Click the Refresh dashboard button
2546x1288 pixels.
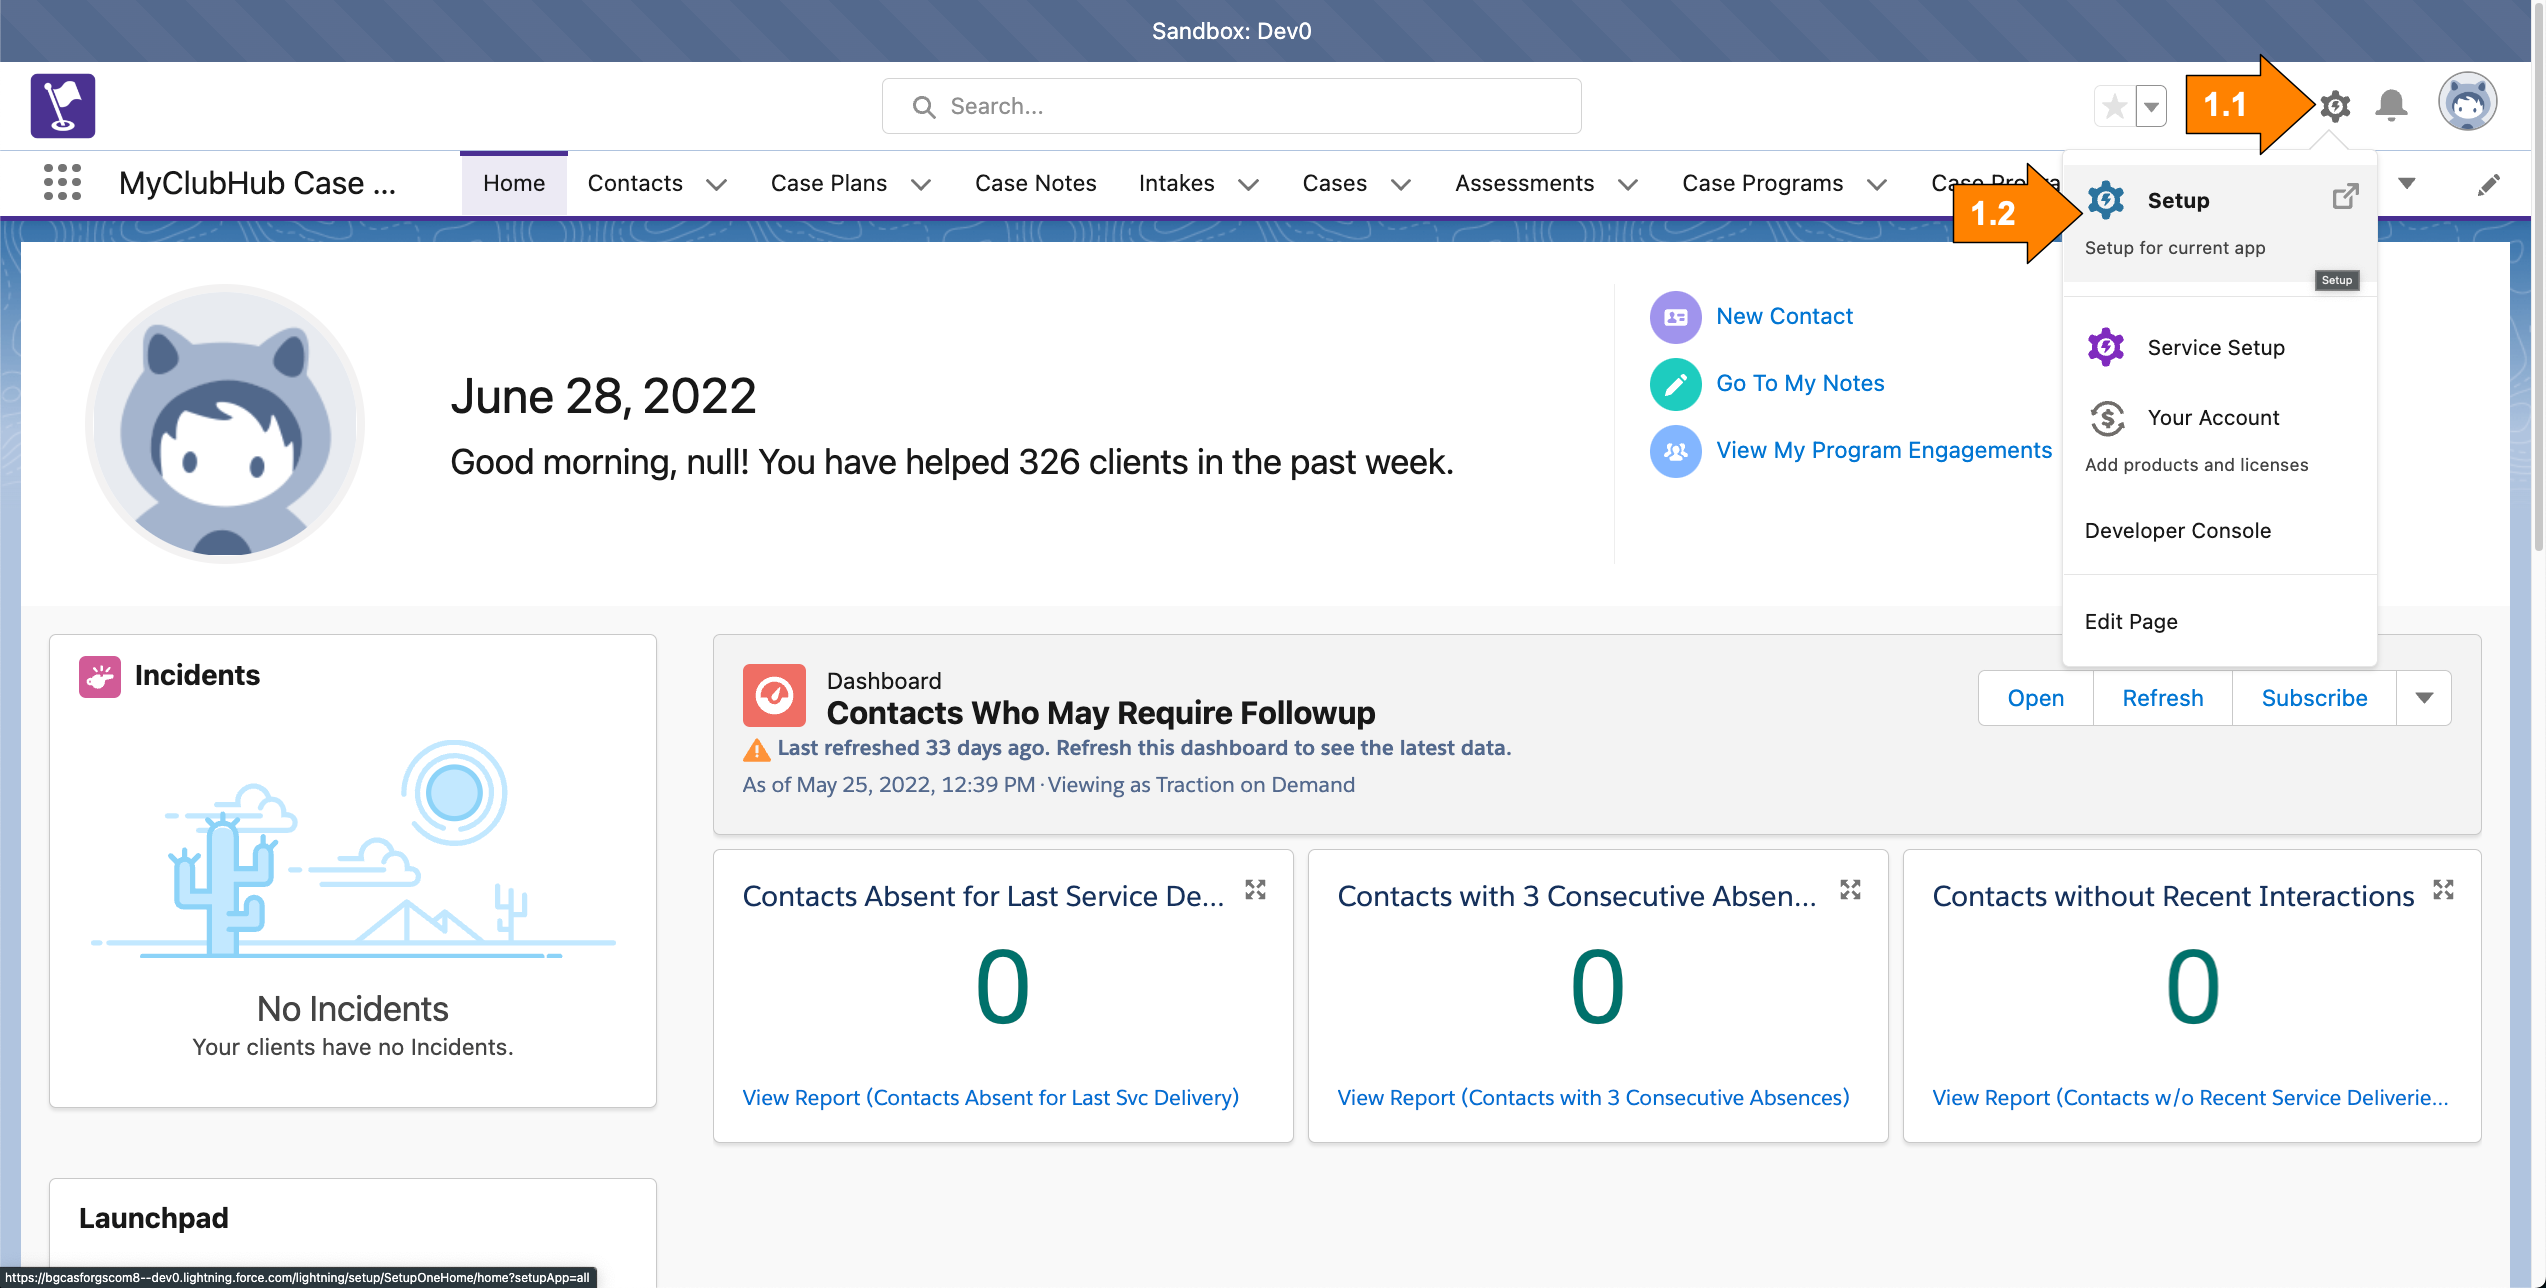2162,698
